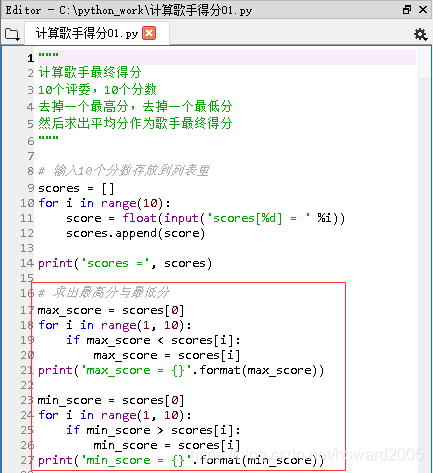Undock the Editor pane
The image size is (433, 473).
(x=407, y=9)
